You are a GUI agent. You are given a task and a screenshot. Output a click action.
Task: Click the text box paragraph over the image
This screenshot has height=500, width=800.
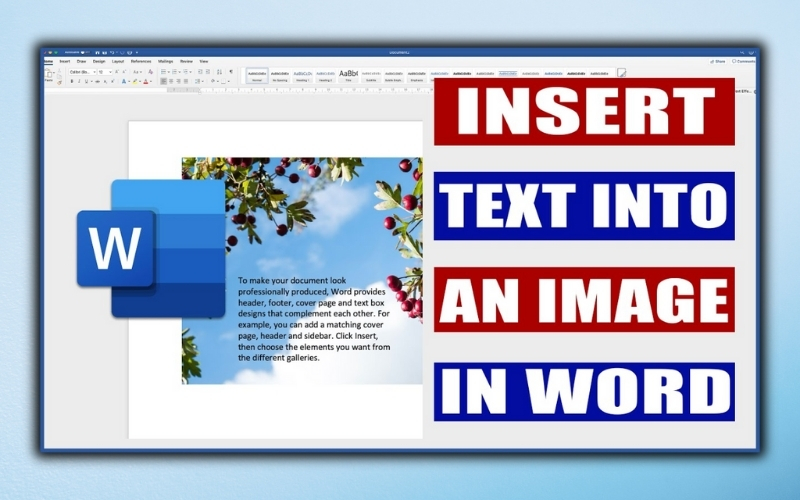[314, 319]
